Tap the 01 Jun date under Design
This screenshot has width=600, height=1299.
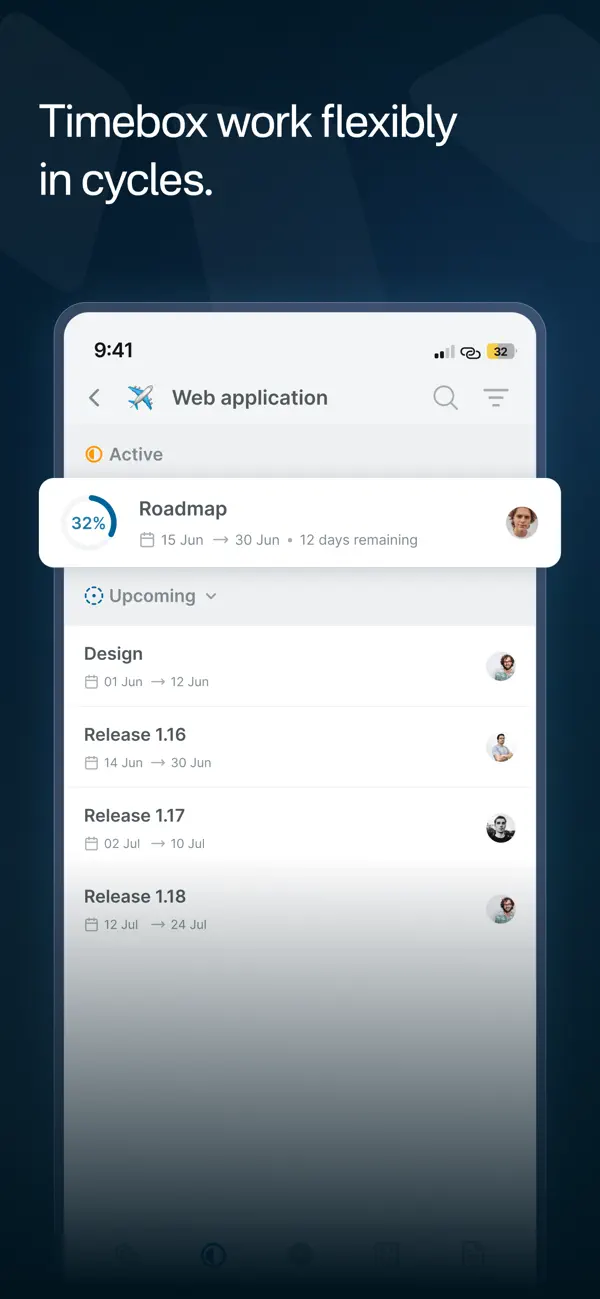[x=124, y=682]
